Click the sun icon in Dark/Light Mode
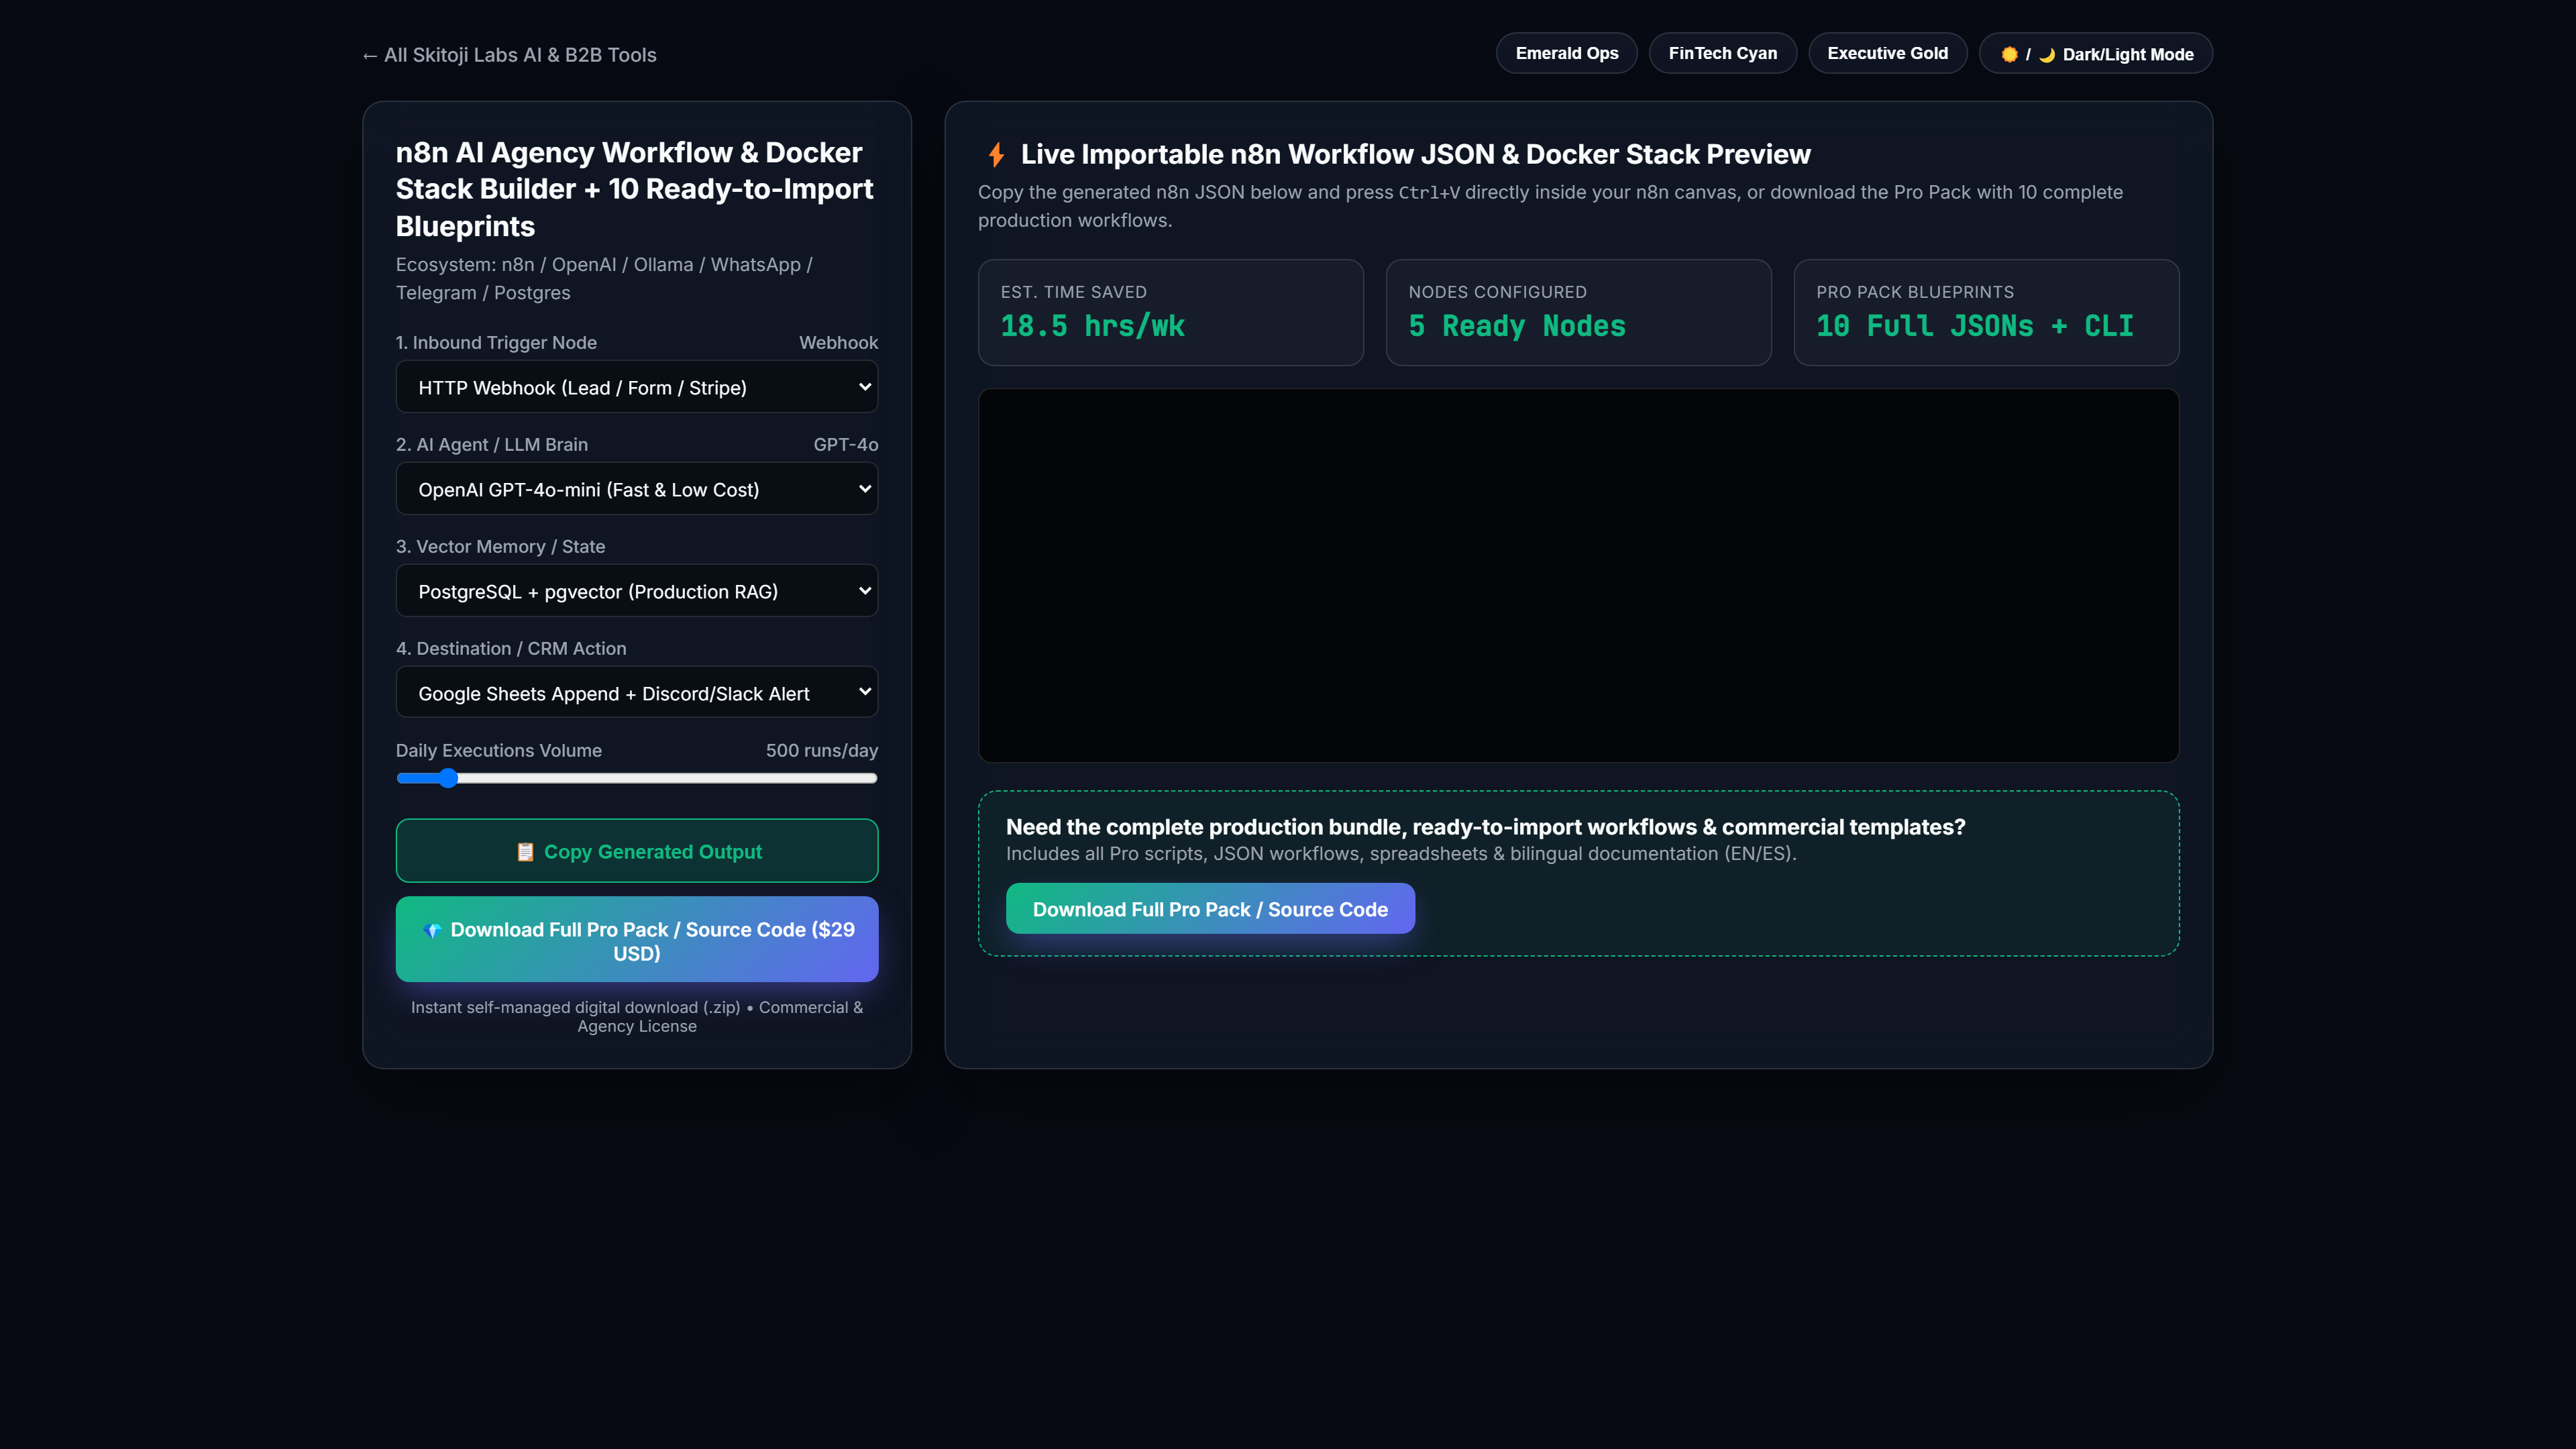The image size is (2576, 1449). click(x=2009, y=54)
